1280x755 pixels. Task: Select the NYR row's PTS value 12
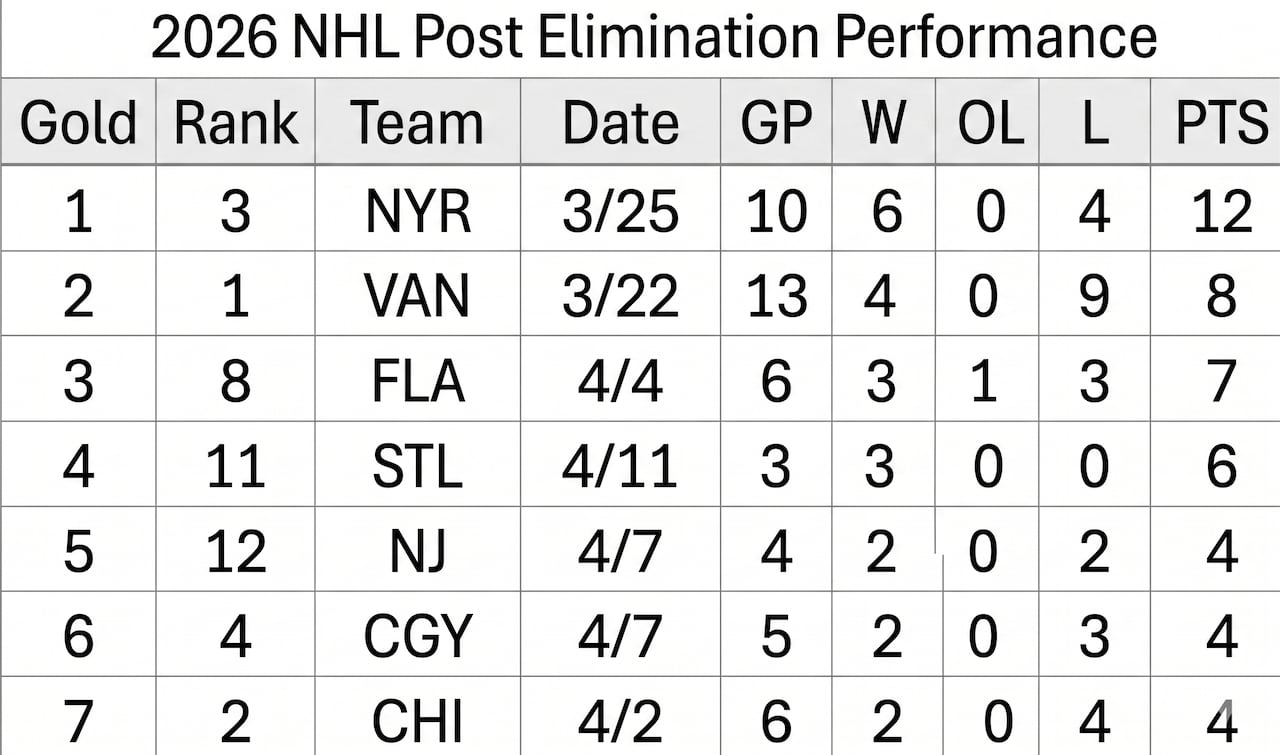tap(1221, 211)
